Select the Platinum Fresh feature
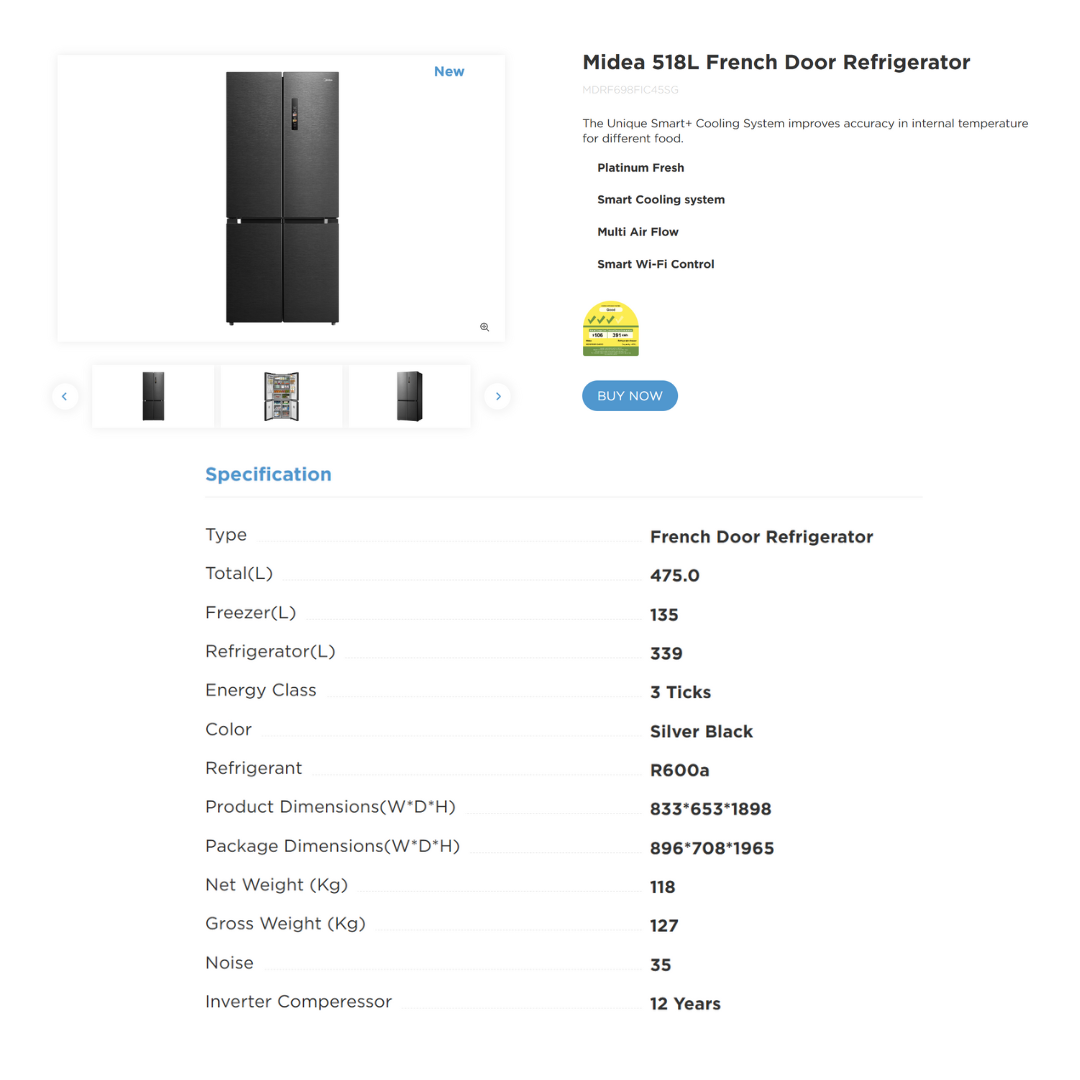 [x=641, y=167]
